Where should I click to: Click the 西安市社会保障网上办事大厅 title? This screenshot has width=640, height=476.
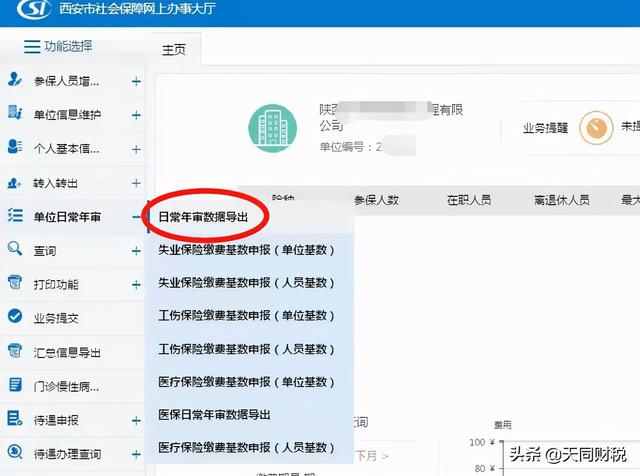pos(138,9)
